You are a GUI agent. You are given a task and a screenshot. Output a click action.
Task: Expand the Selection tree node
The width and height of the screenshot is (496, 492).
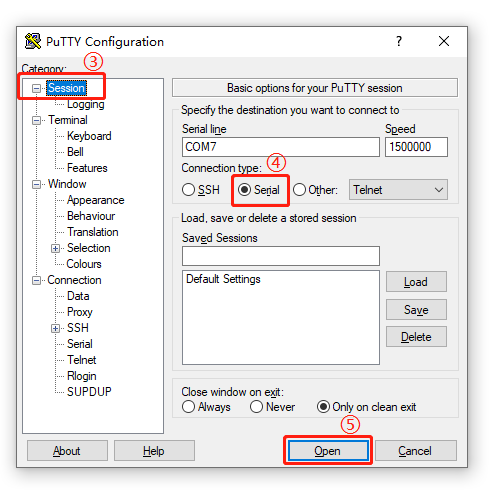tap(55, 248)
